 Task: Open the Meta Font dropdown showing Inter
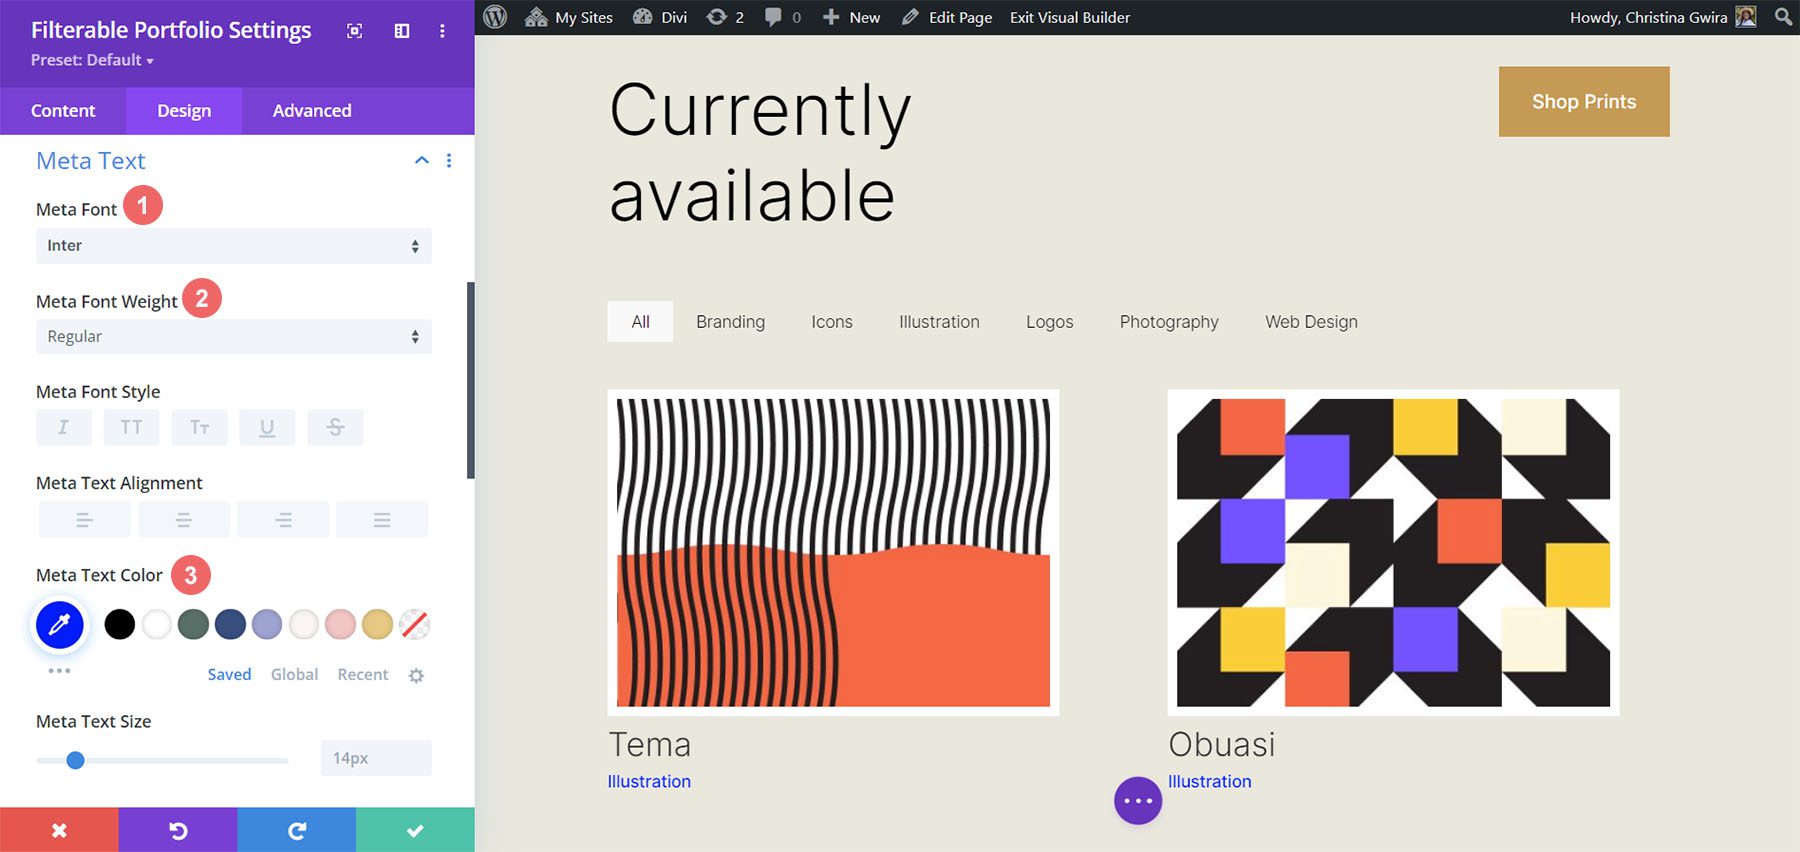coord(233,246)
